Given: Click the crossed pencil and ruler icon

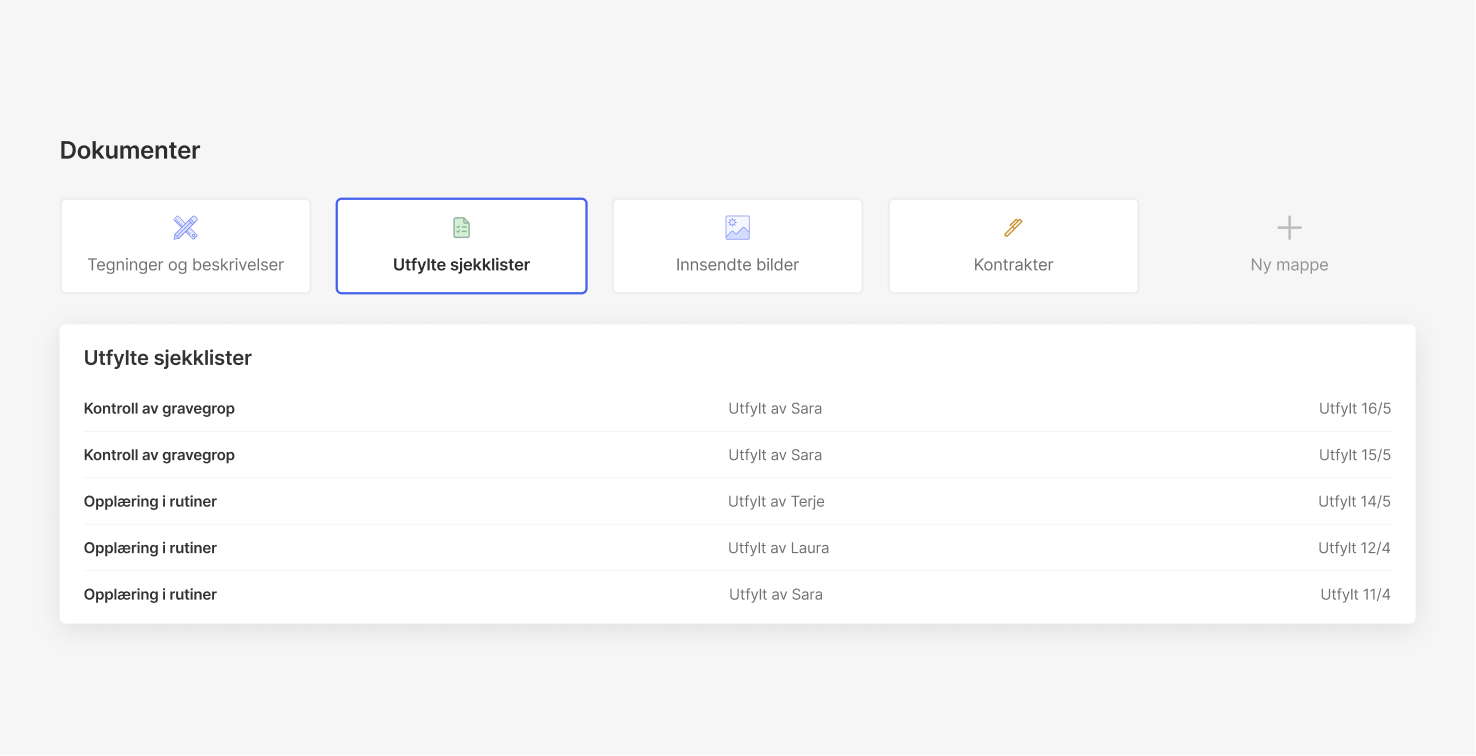Looking at the screenshot, I should 185,228.
